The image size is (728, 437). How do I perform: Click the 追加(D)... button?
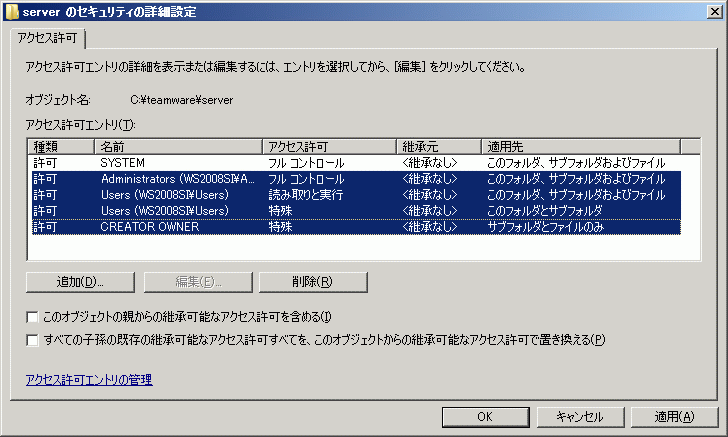tap(80, 282)
